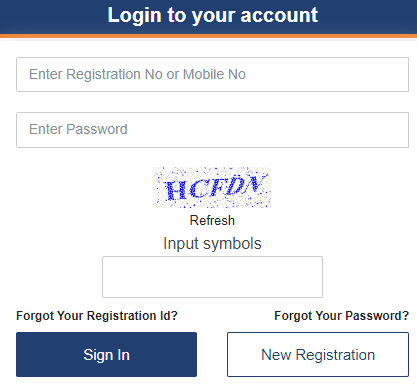
Task: Click the empty symbols verification textbox
Action: point(212,277)
